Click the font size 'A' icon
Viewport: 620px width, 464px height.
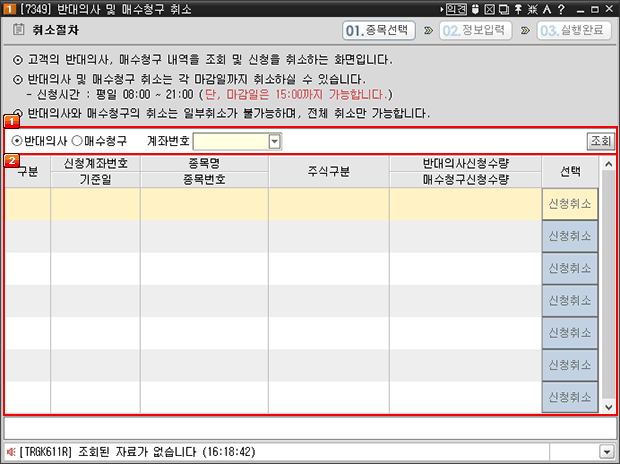(x=547, y=9)
